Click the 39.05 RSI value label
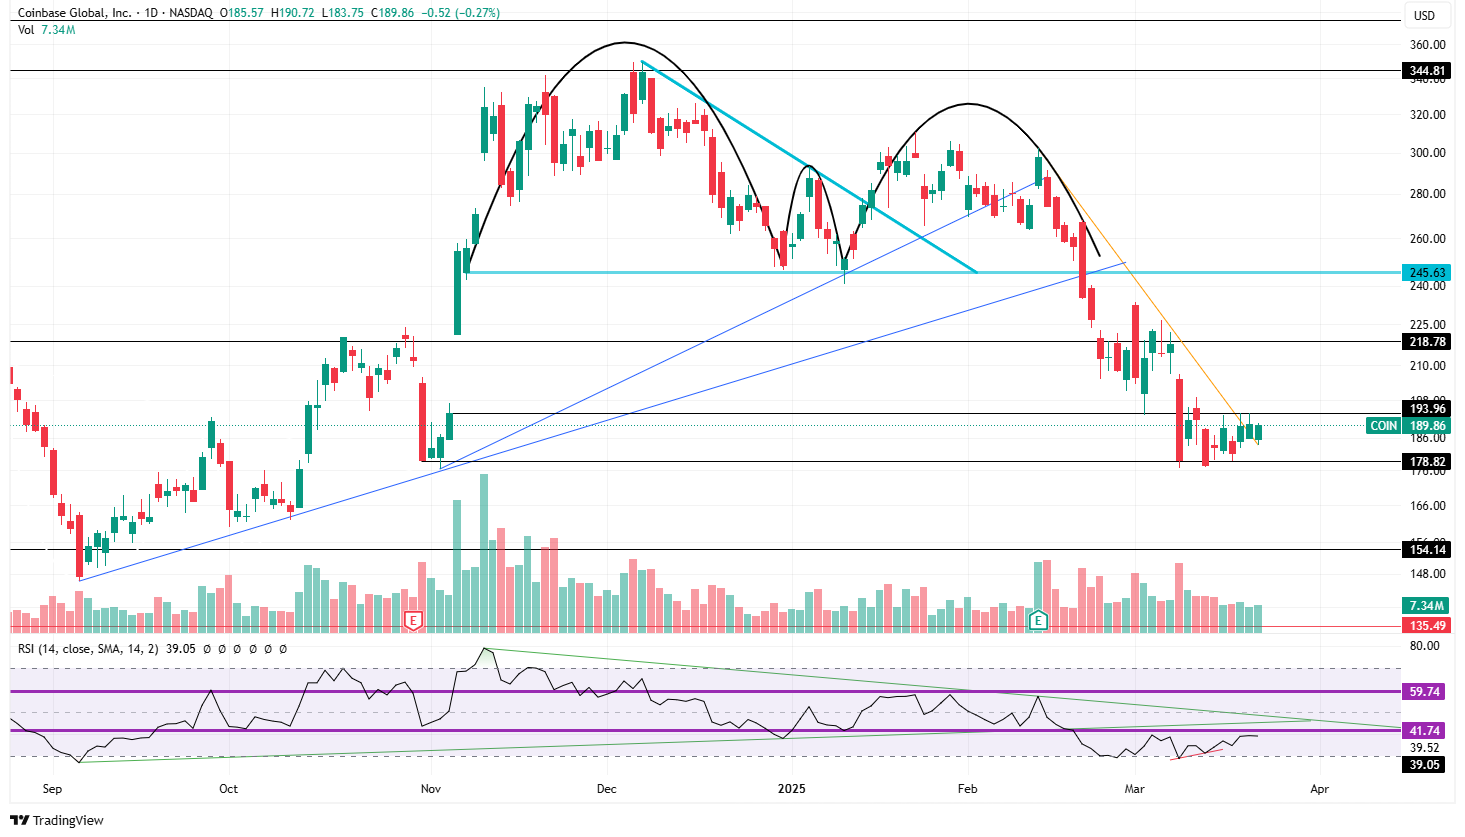 [1424, 765]
